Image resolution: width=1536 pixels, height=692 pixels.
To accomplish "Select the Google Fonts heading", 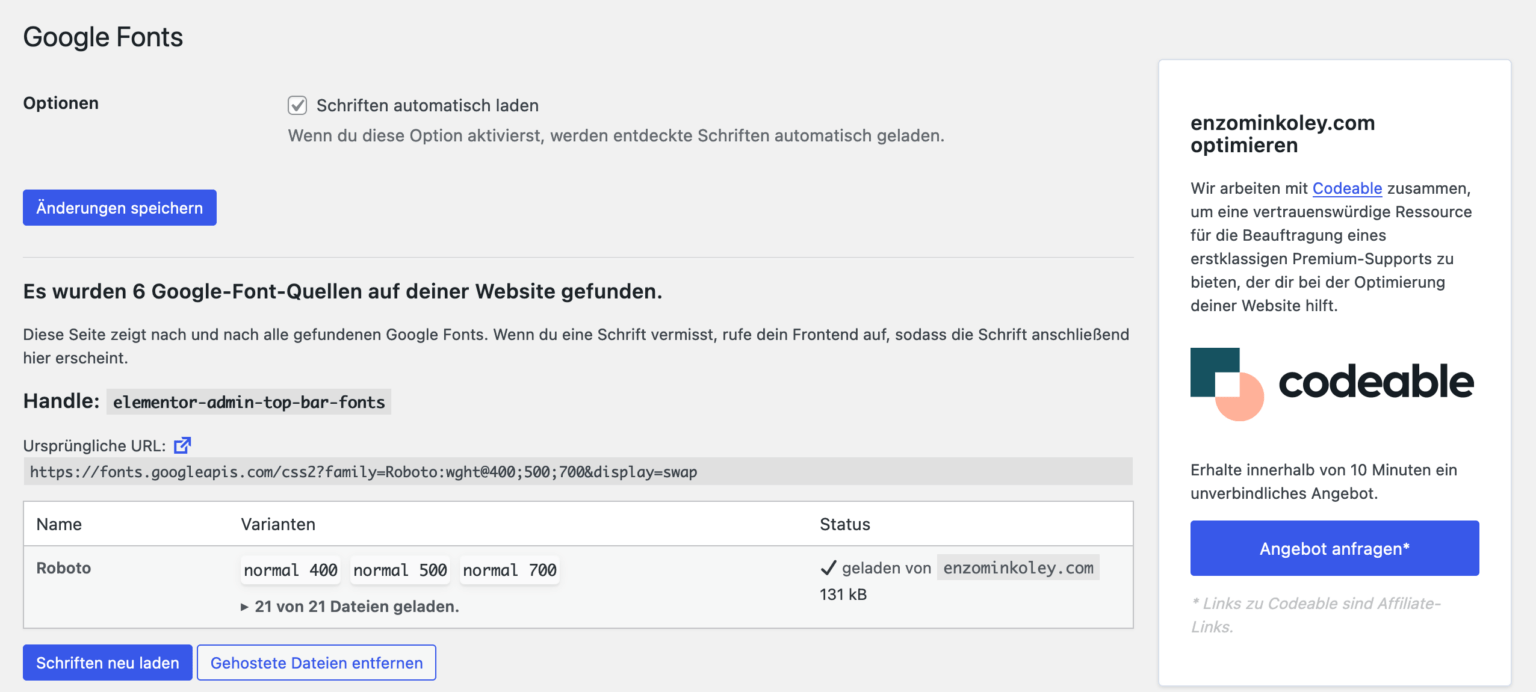I will pos(102,36).
